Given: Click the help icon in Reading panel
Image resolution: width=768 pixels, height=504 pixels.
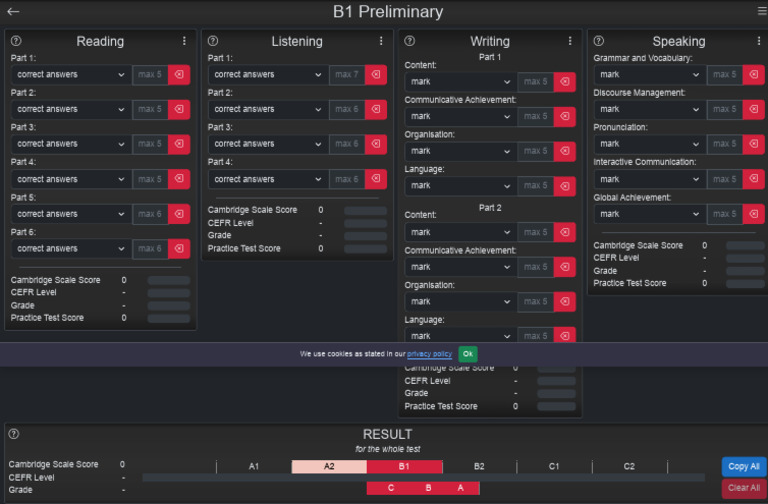Looking at the screenshot, I should [x=16, y=41].
